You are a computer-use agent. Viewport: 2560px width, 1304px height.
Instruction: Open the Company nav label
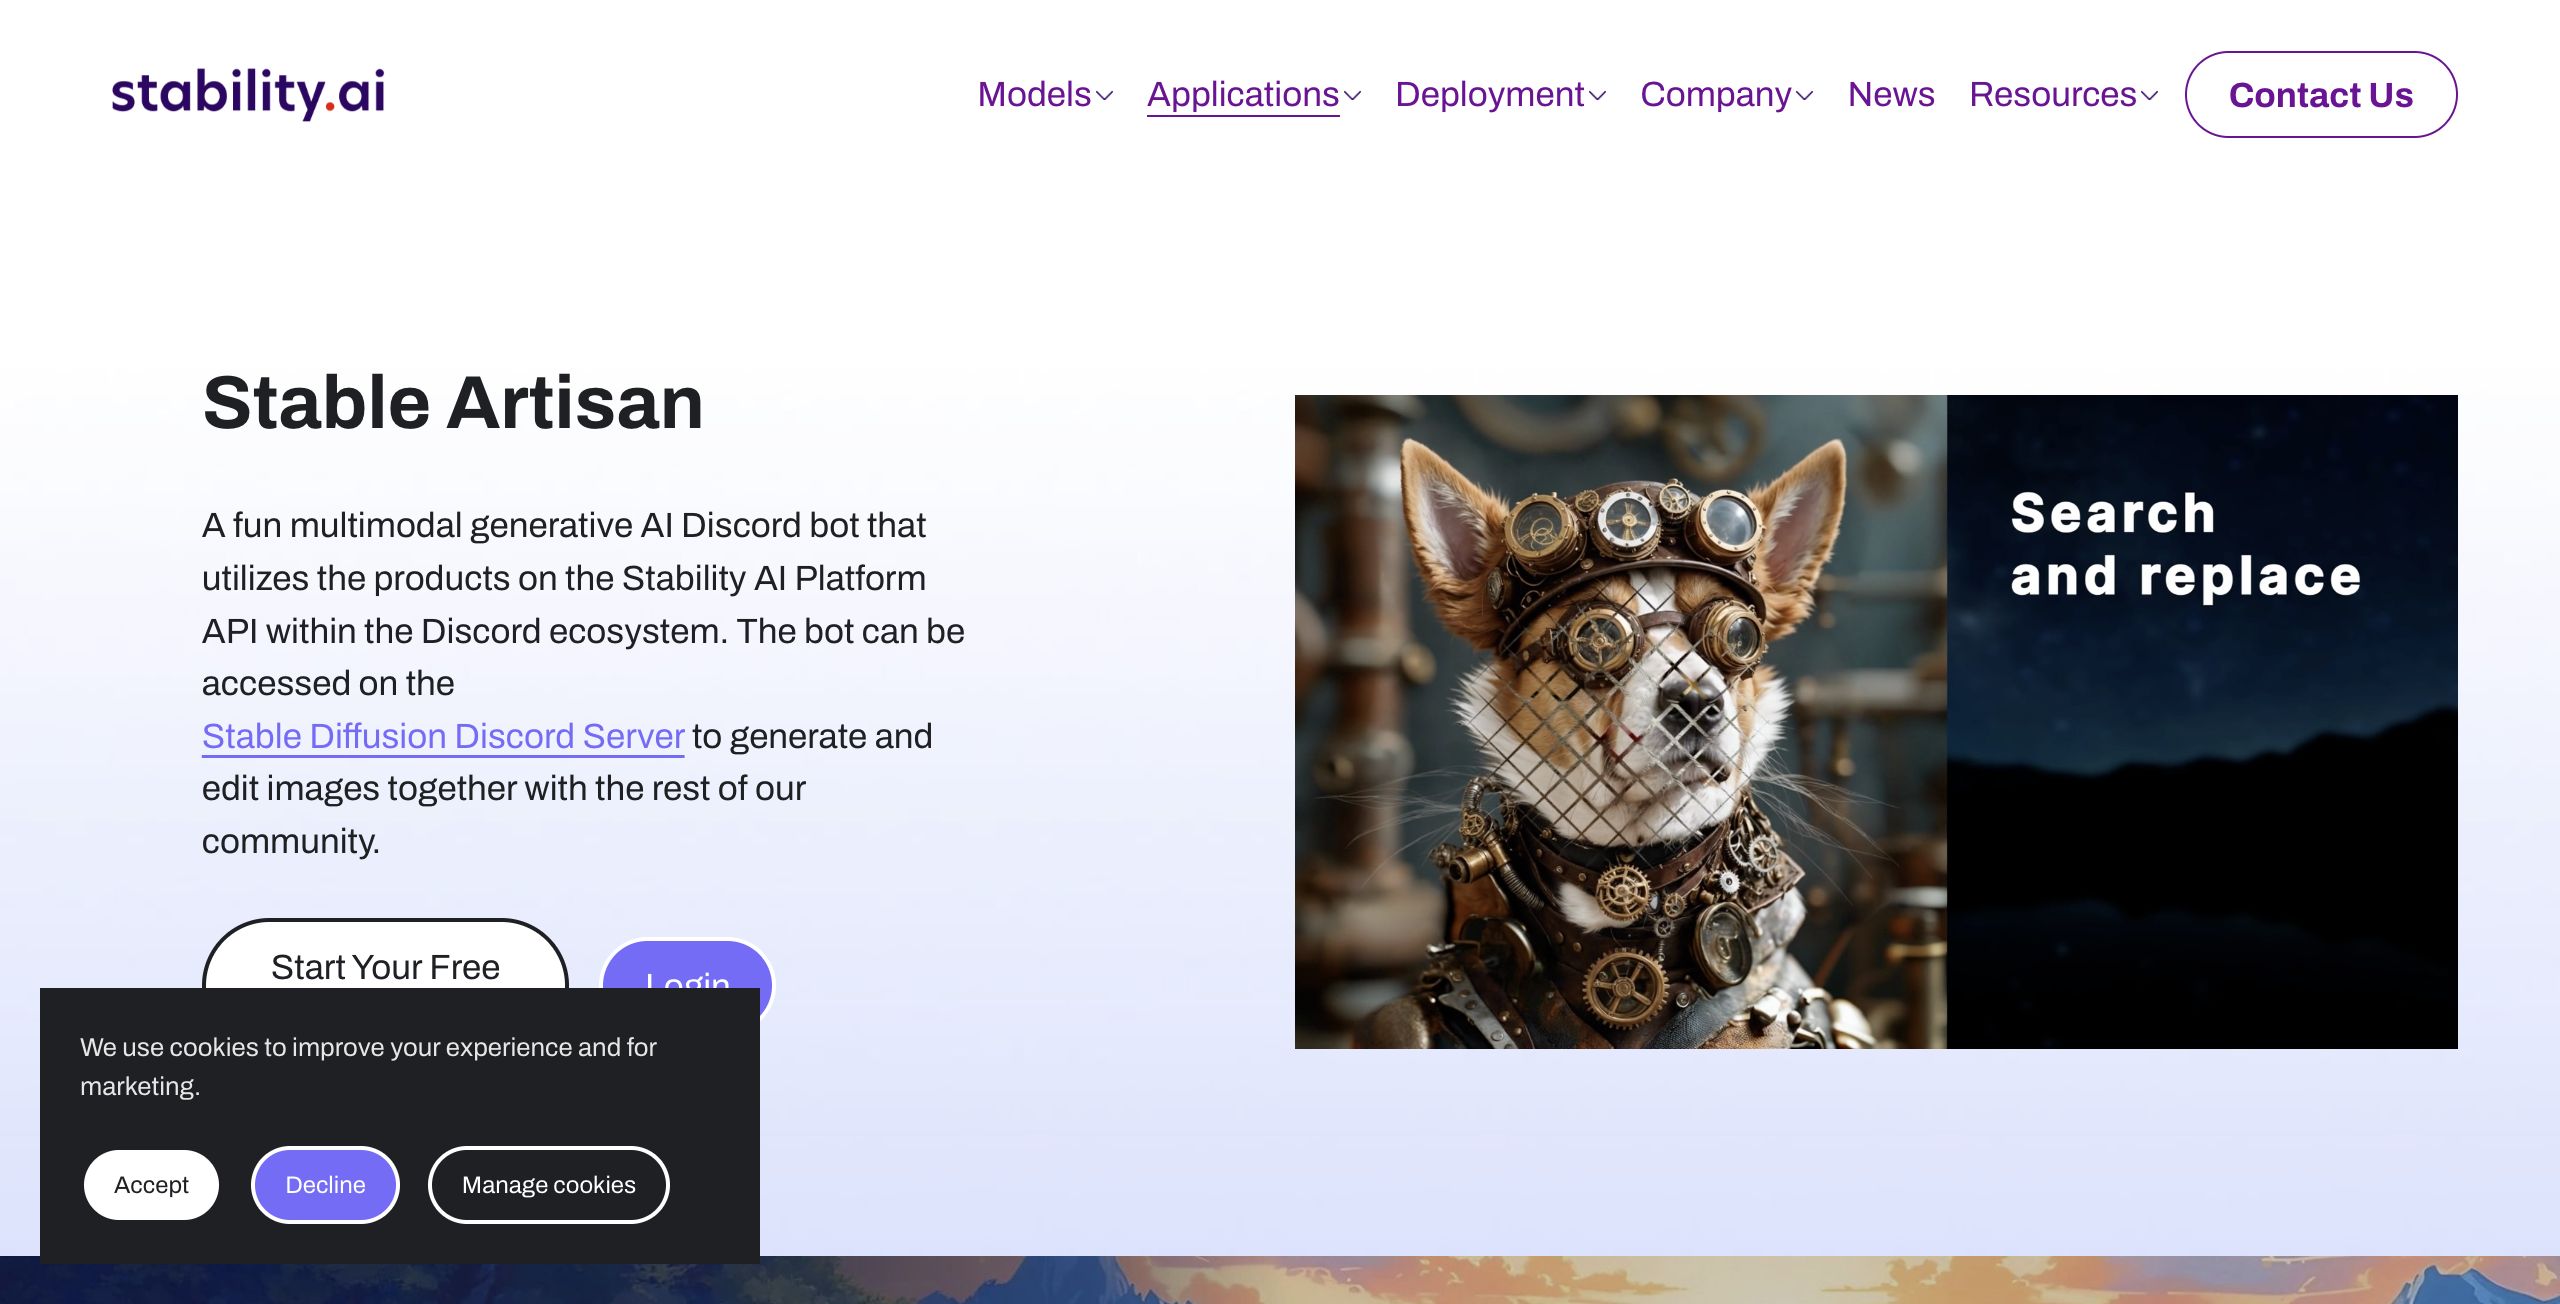[1715, 94]
